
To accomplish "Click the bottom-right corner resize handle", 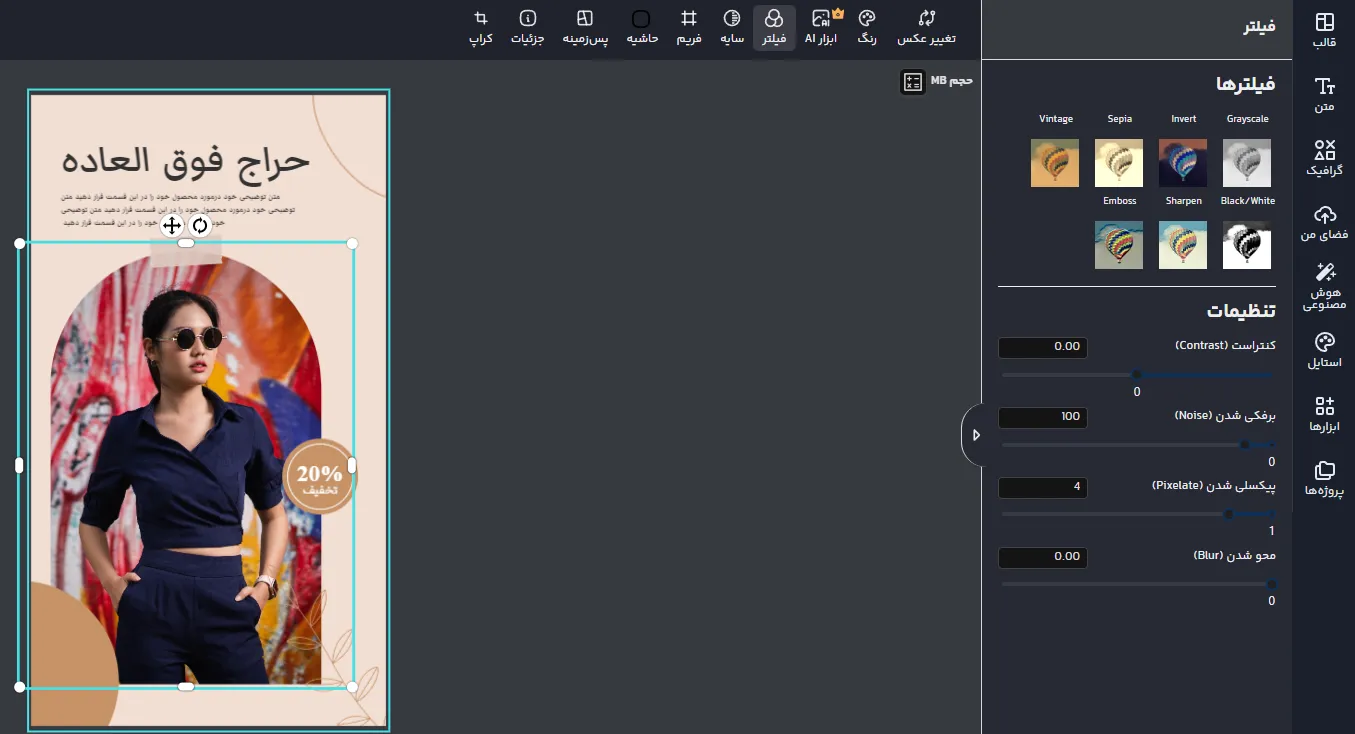I will 352,687.
